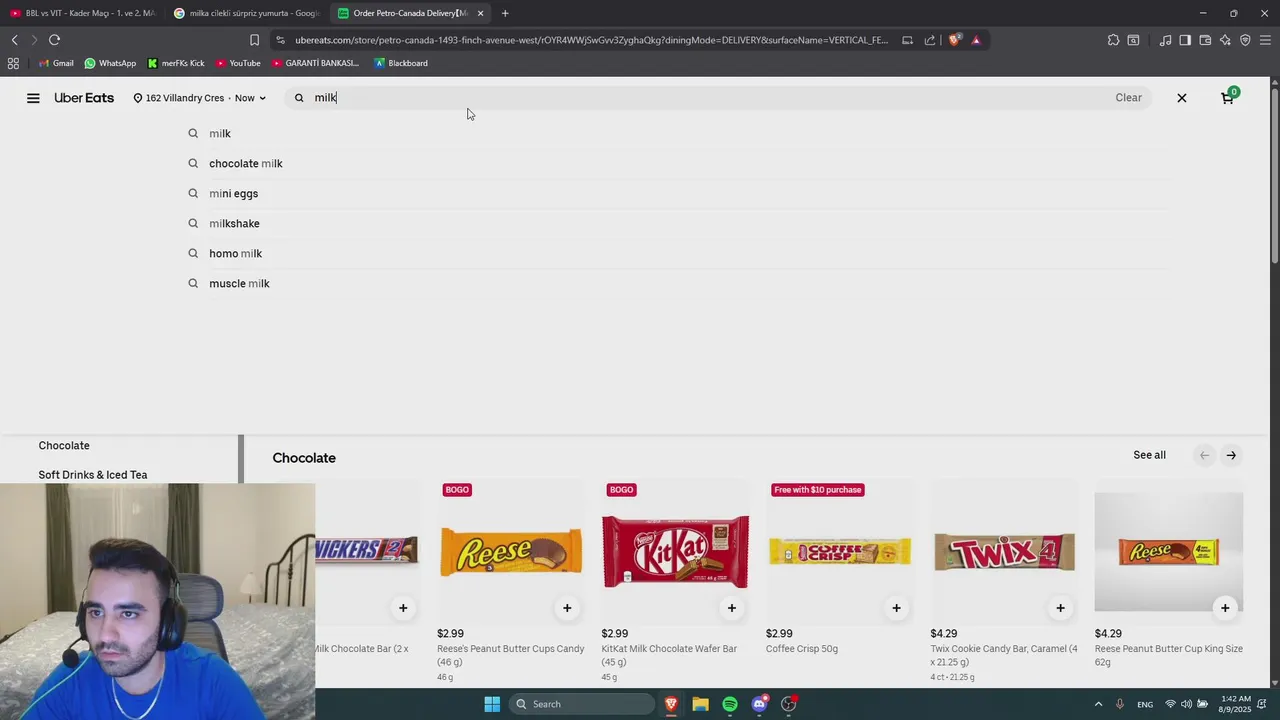Open the Gmail bookmark

[x=56, y=63]
